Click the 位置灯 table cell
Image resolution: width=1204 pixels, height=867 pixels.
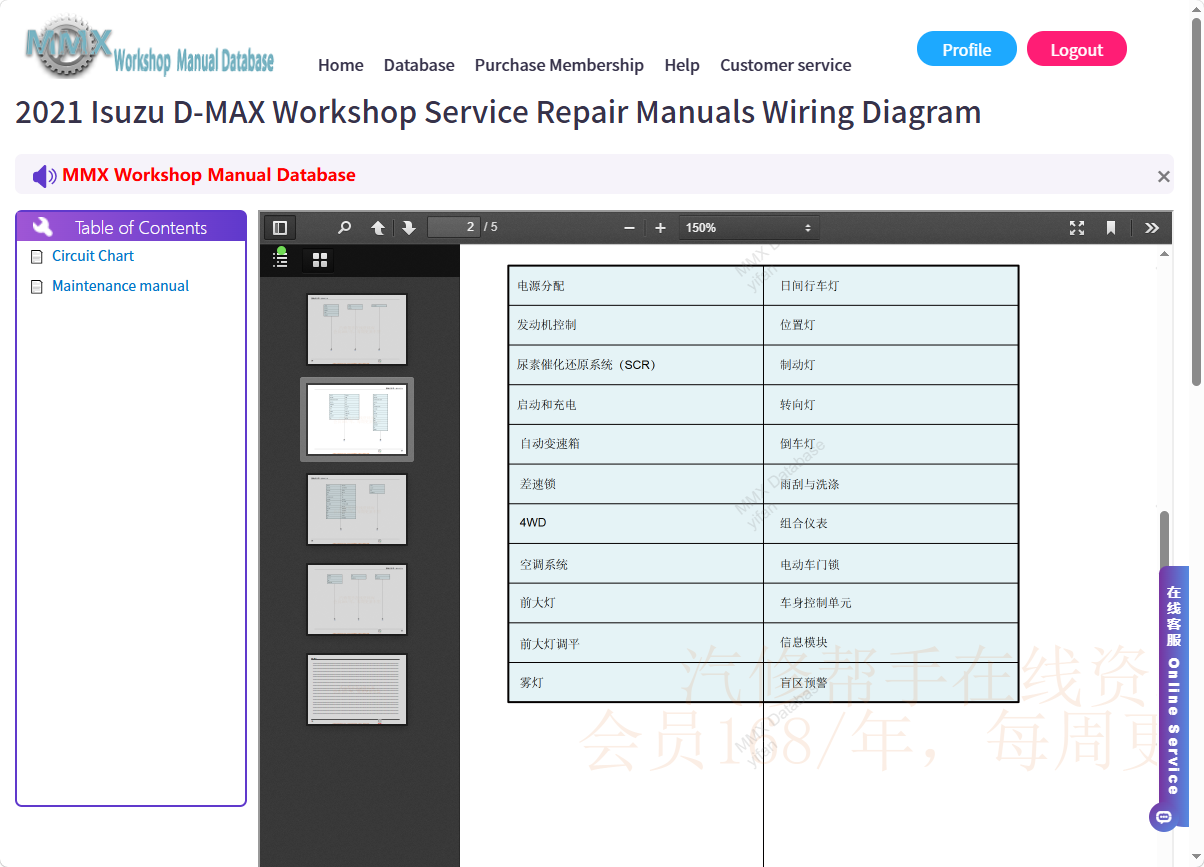click(x=891, y=325)
